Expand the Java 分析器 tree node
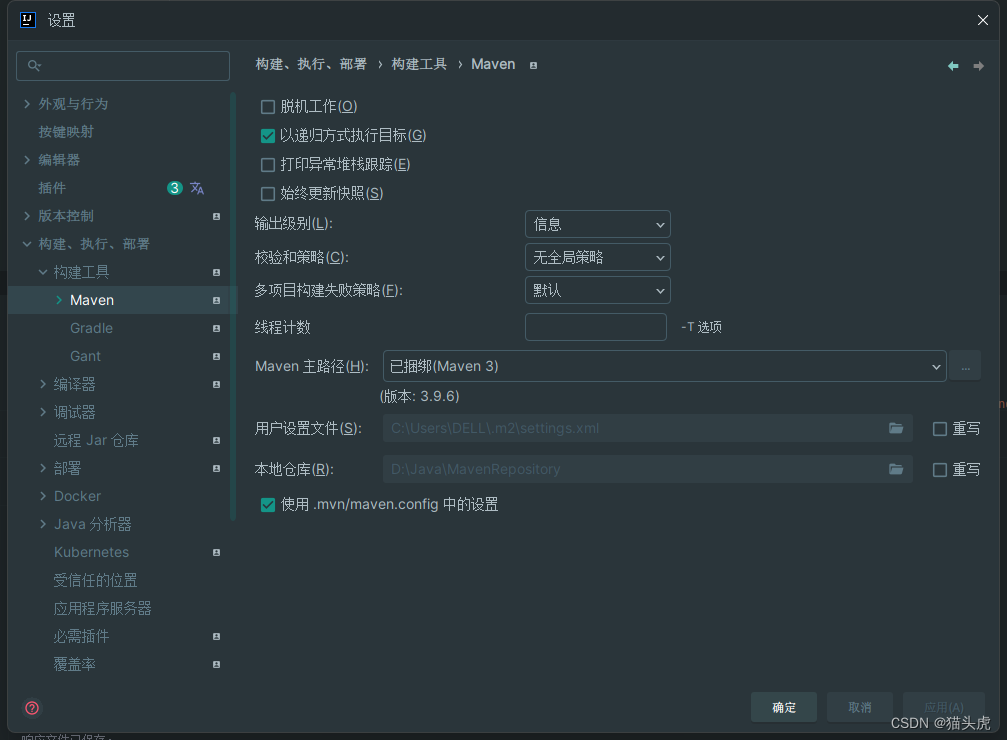 click(43, 524)
